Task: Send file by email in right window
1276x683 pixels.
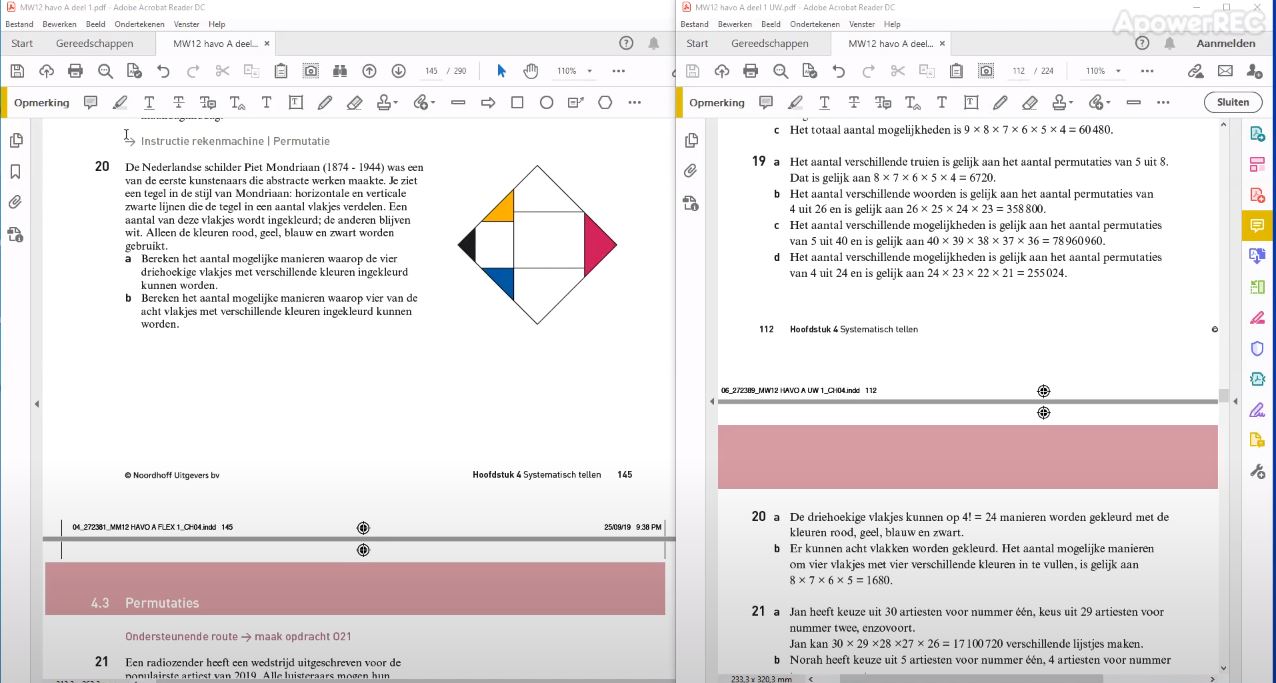Action: (1225, 71)
